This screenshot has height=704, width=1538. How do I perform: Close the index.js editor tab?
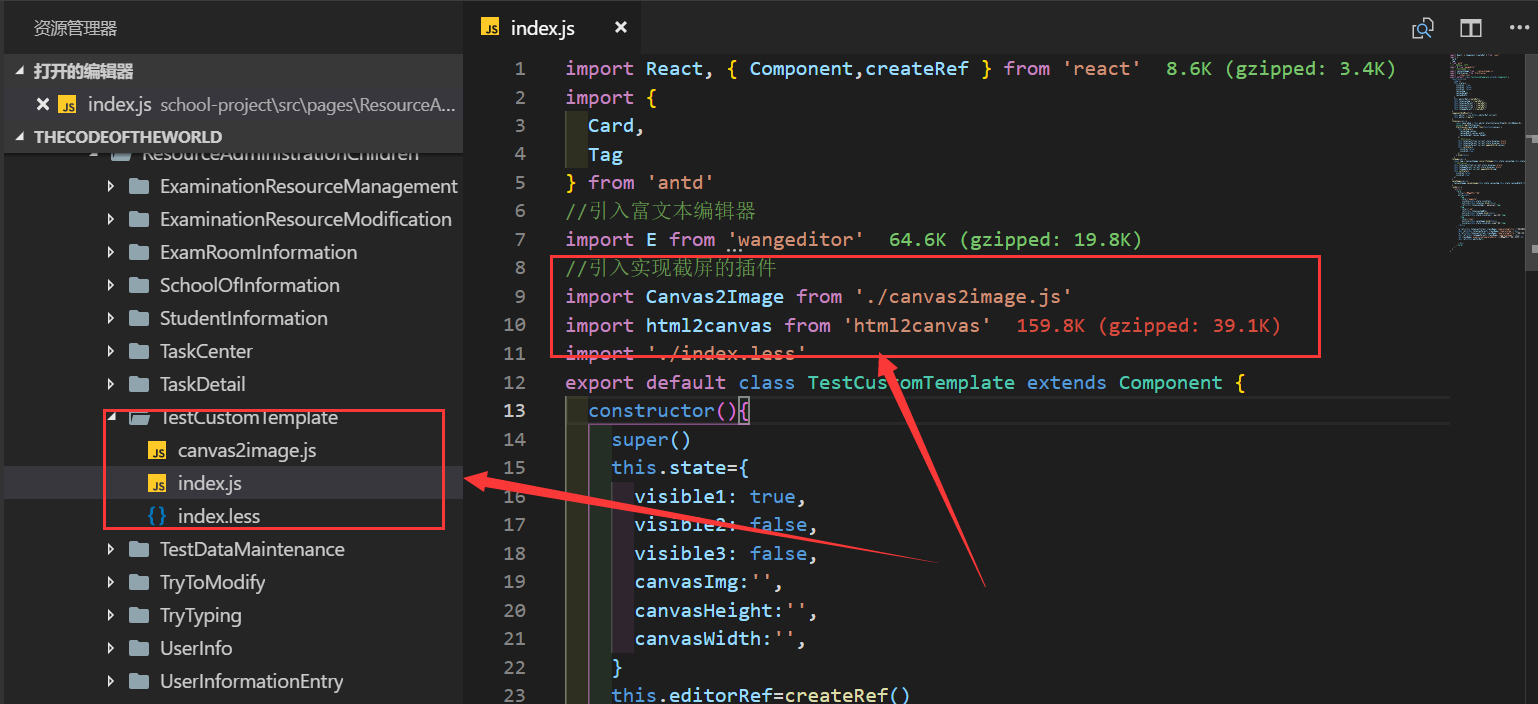click(621, 28)
